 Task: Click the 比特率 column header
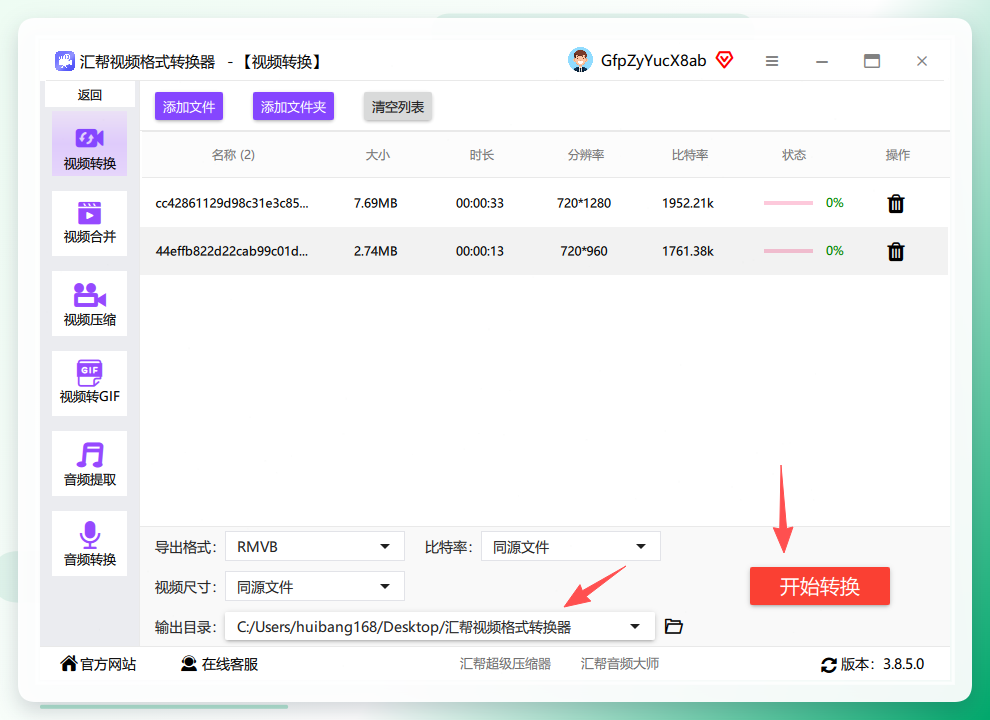(x=689, y=155)
